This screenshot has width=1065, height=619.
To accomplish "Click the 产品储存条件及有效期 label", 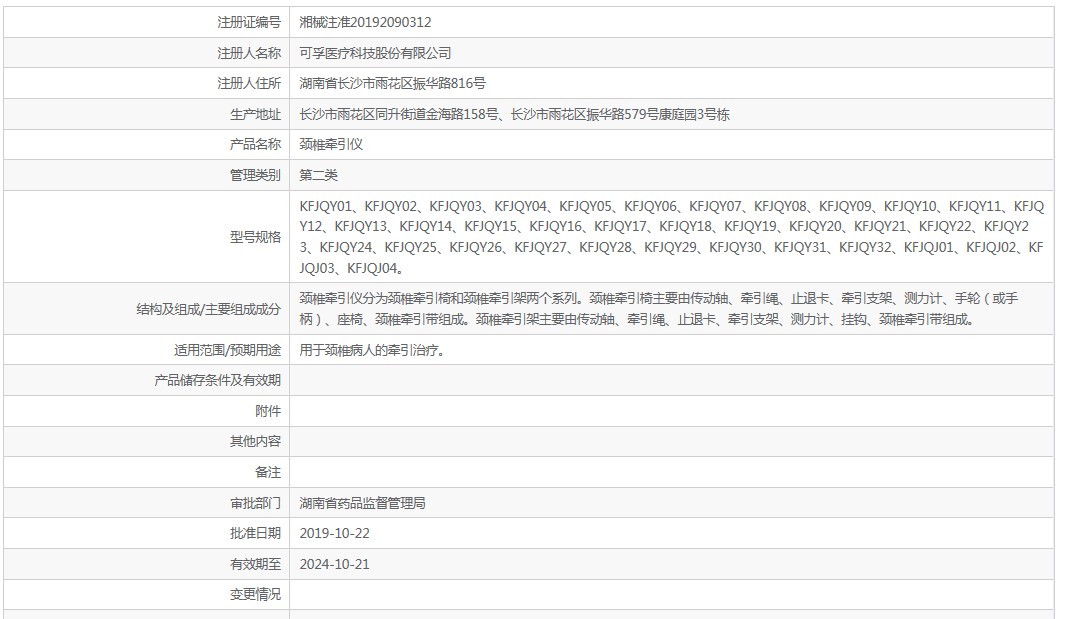I will click(x=217, y=381).
